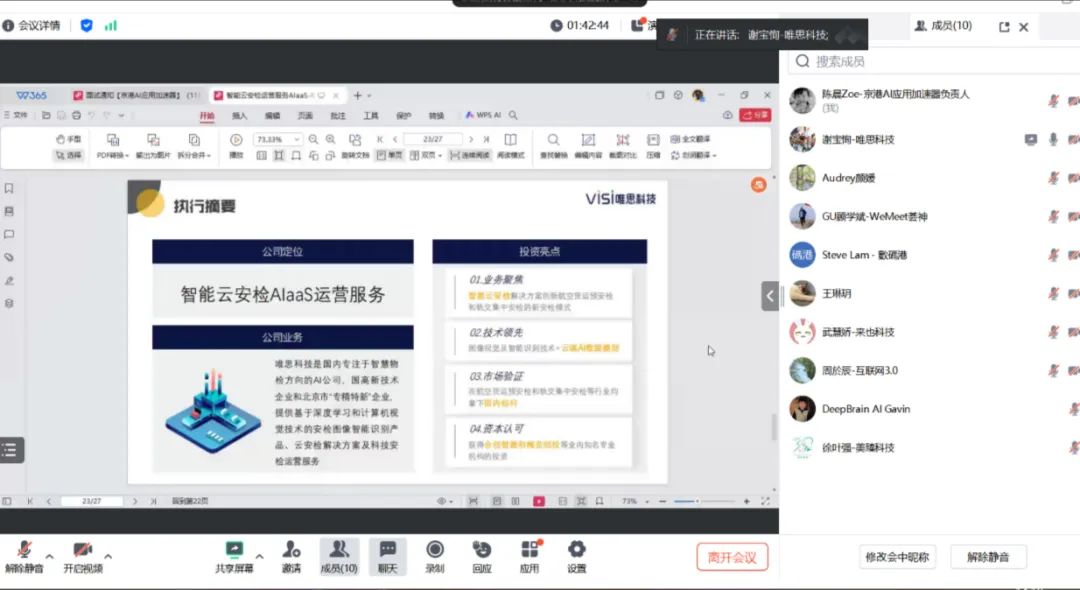Switch to 阅读模式 reading mode

tap(510, 147)
